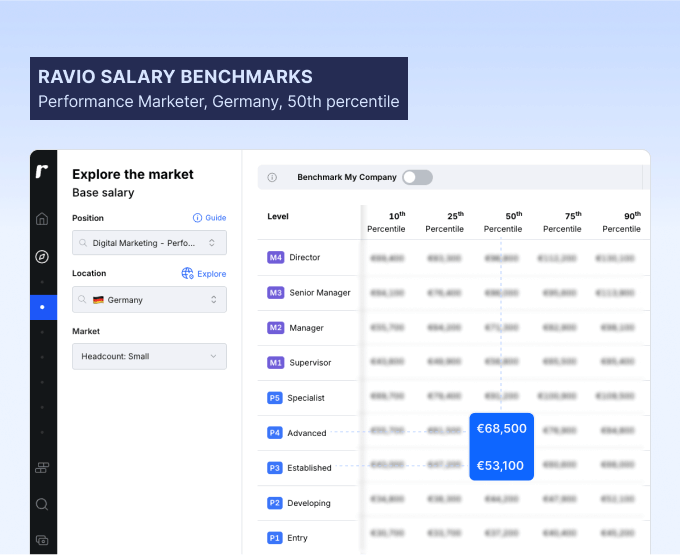Viewport: 680px width, 555px height.
Task: Click the Ravio logo in the sidebar
Action: click(42, 171)
